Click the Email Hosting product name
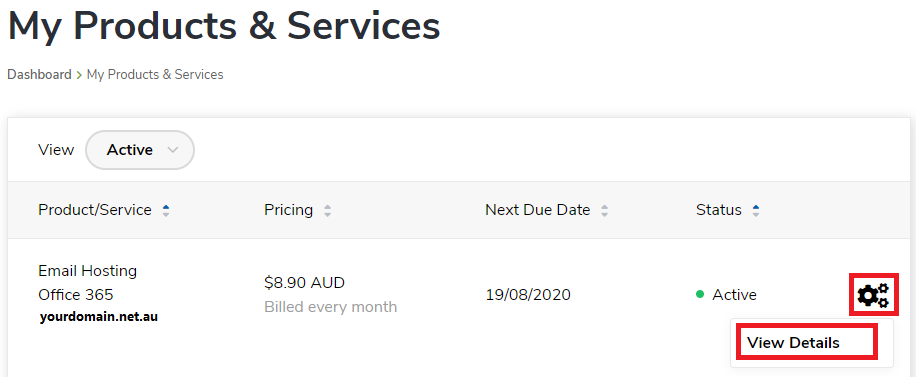Viewport: 916px width, 377px height. [88, 271]
